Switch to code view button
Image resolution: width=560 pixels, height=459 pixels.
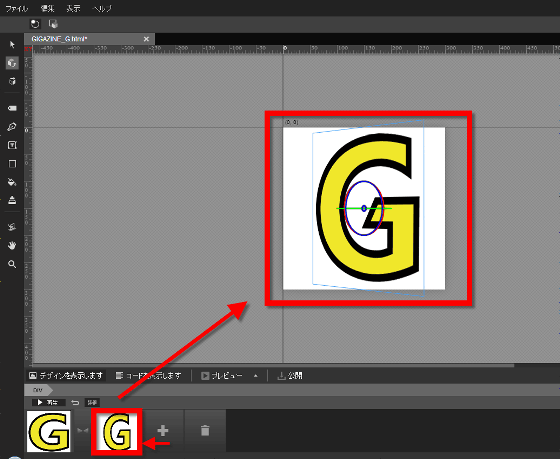tap(149, 376)
